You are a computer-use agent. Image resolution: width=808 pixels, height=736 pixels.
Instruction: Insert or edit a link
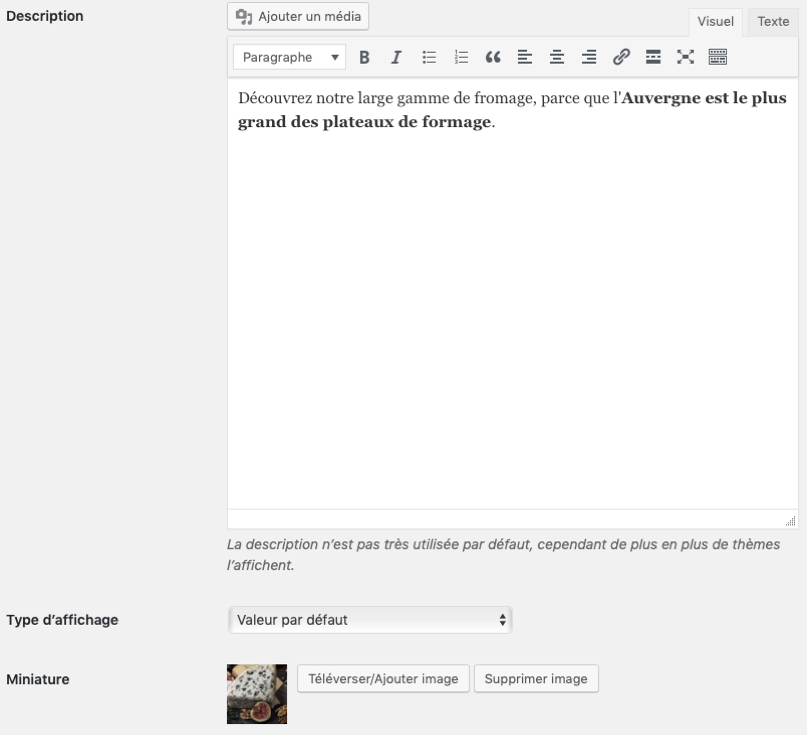tap(621, 58)
